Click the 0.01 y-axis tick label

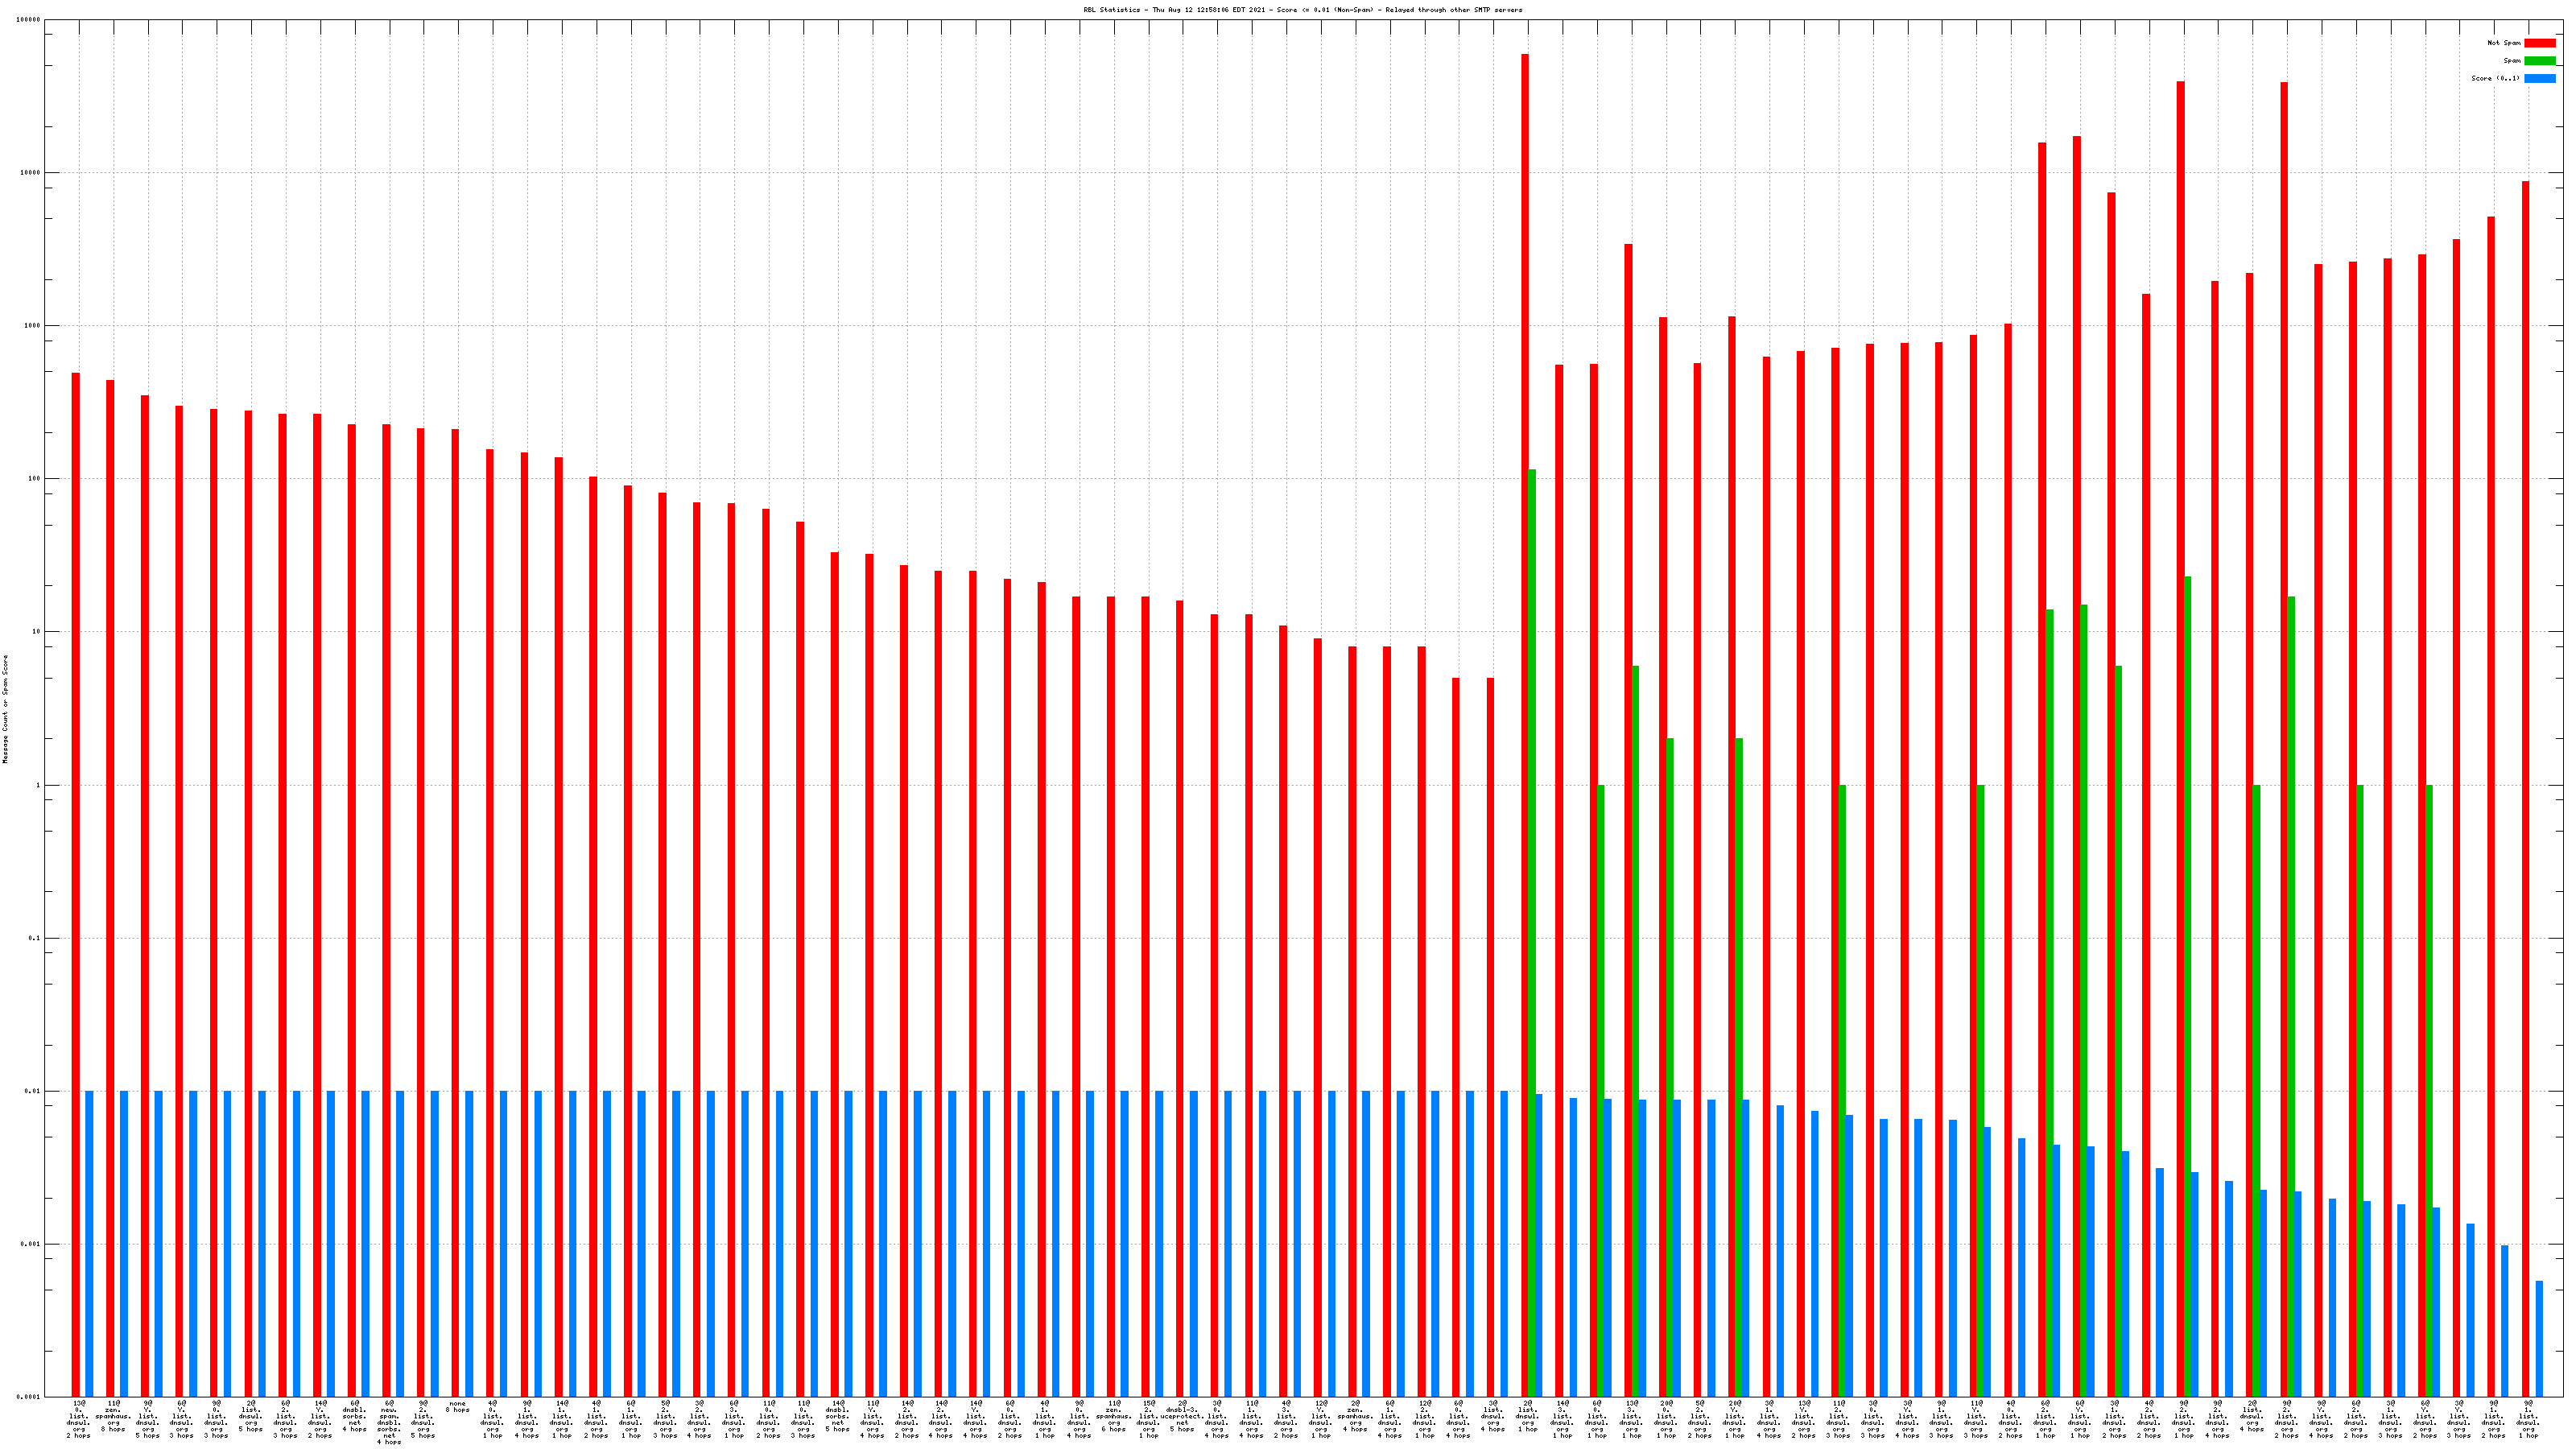[x=33, y=1091]
